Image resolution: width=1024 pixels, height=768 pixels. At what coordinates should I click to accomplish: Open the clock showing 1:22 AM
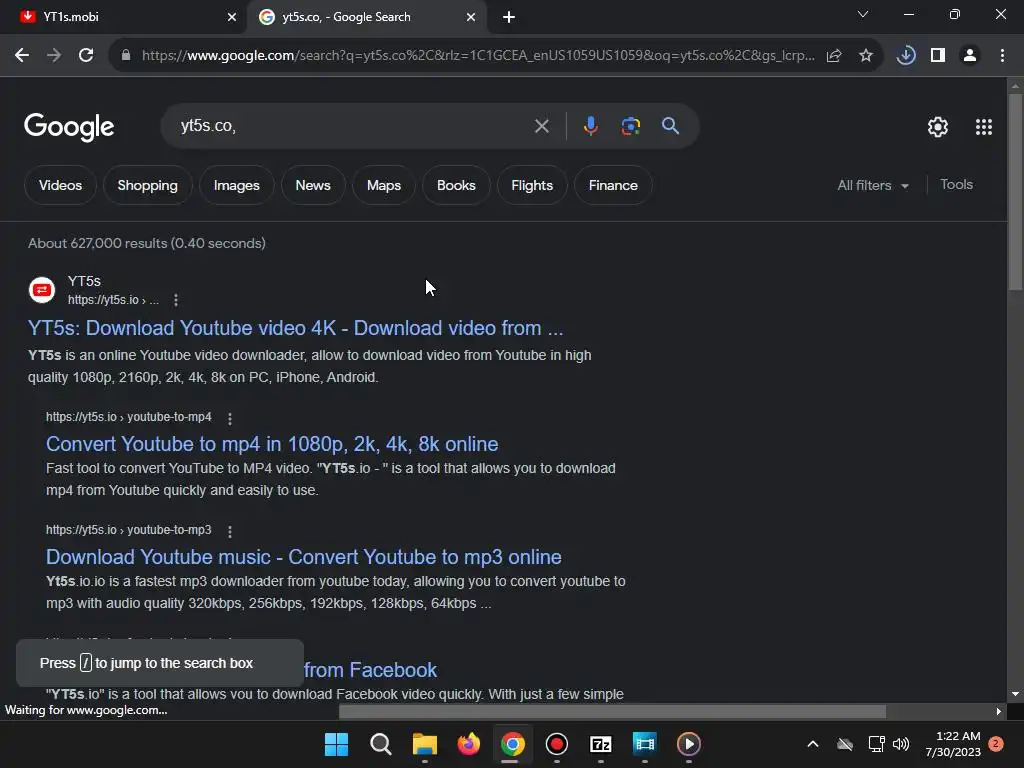953,744
